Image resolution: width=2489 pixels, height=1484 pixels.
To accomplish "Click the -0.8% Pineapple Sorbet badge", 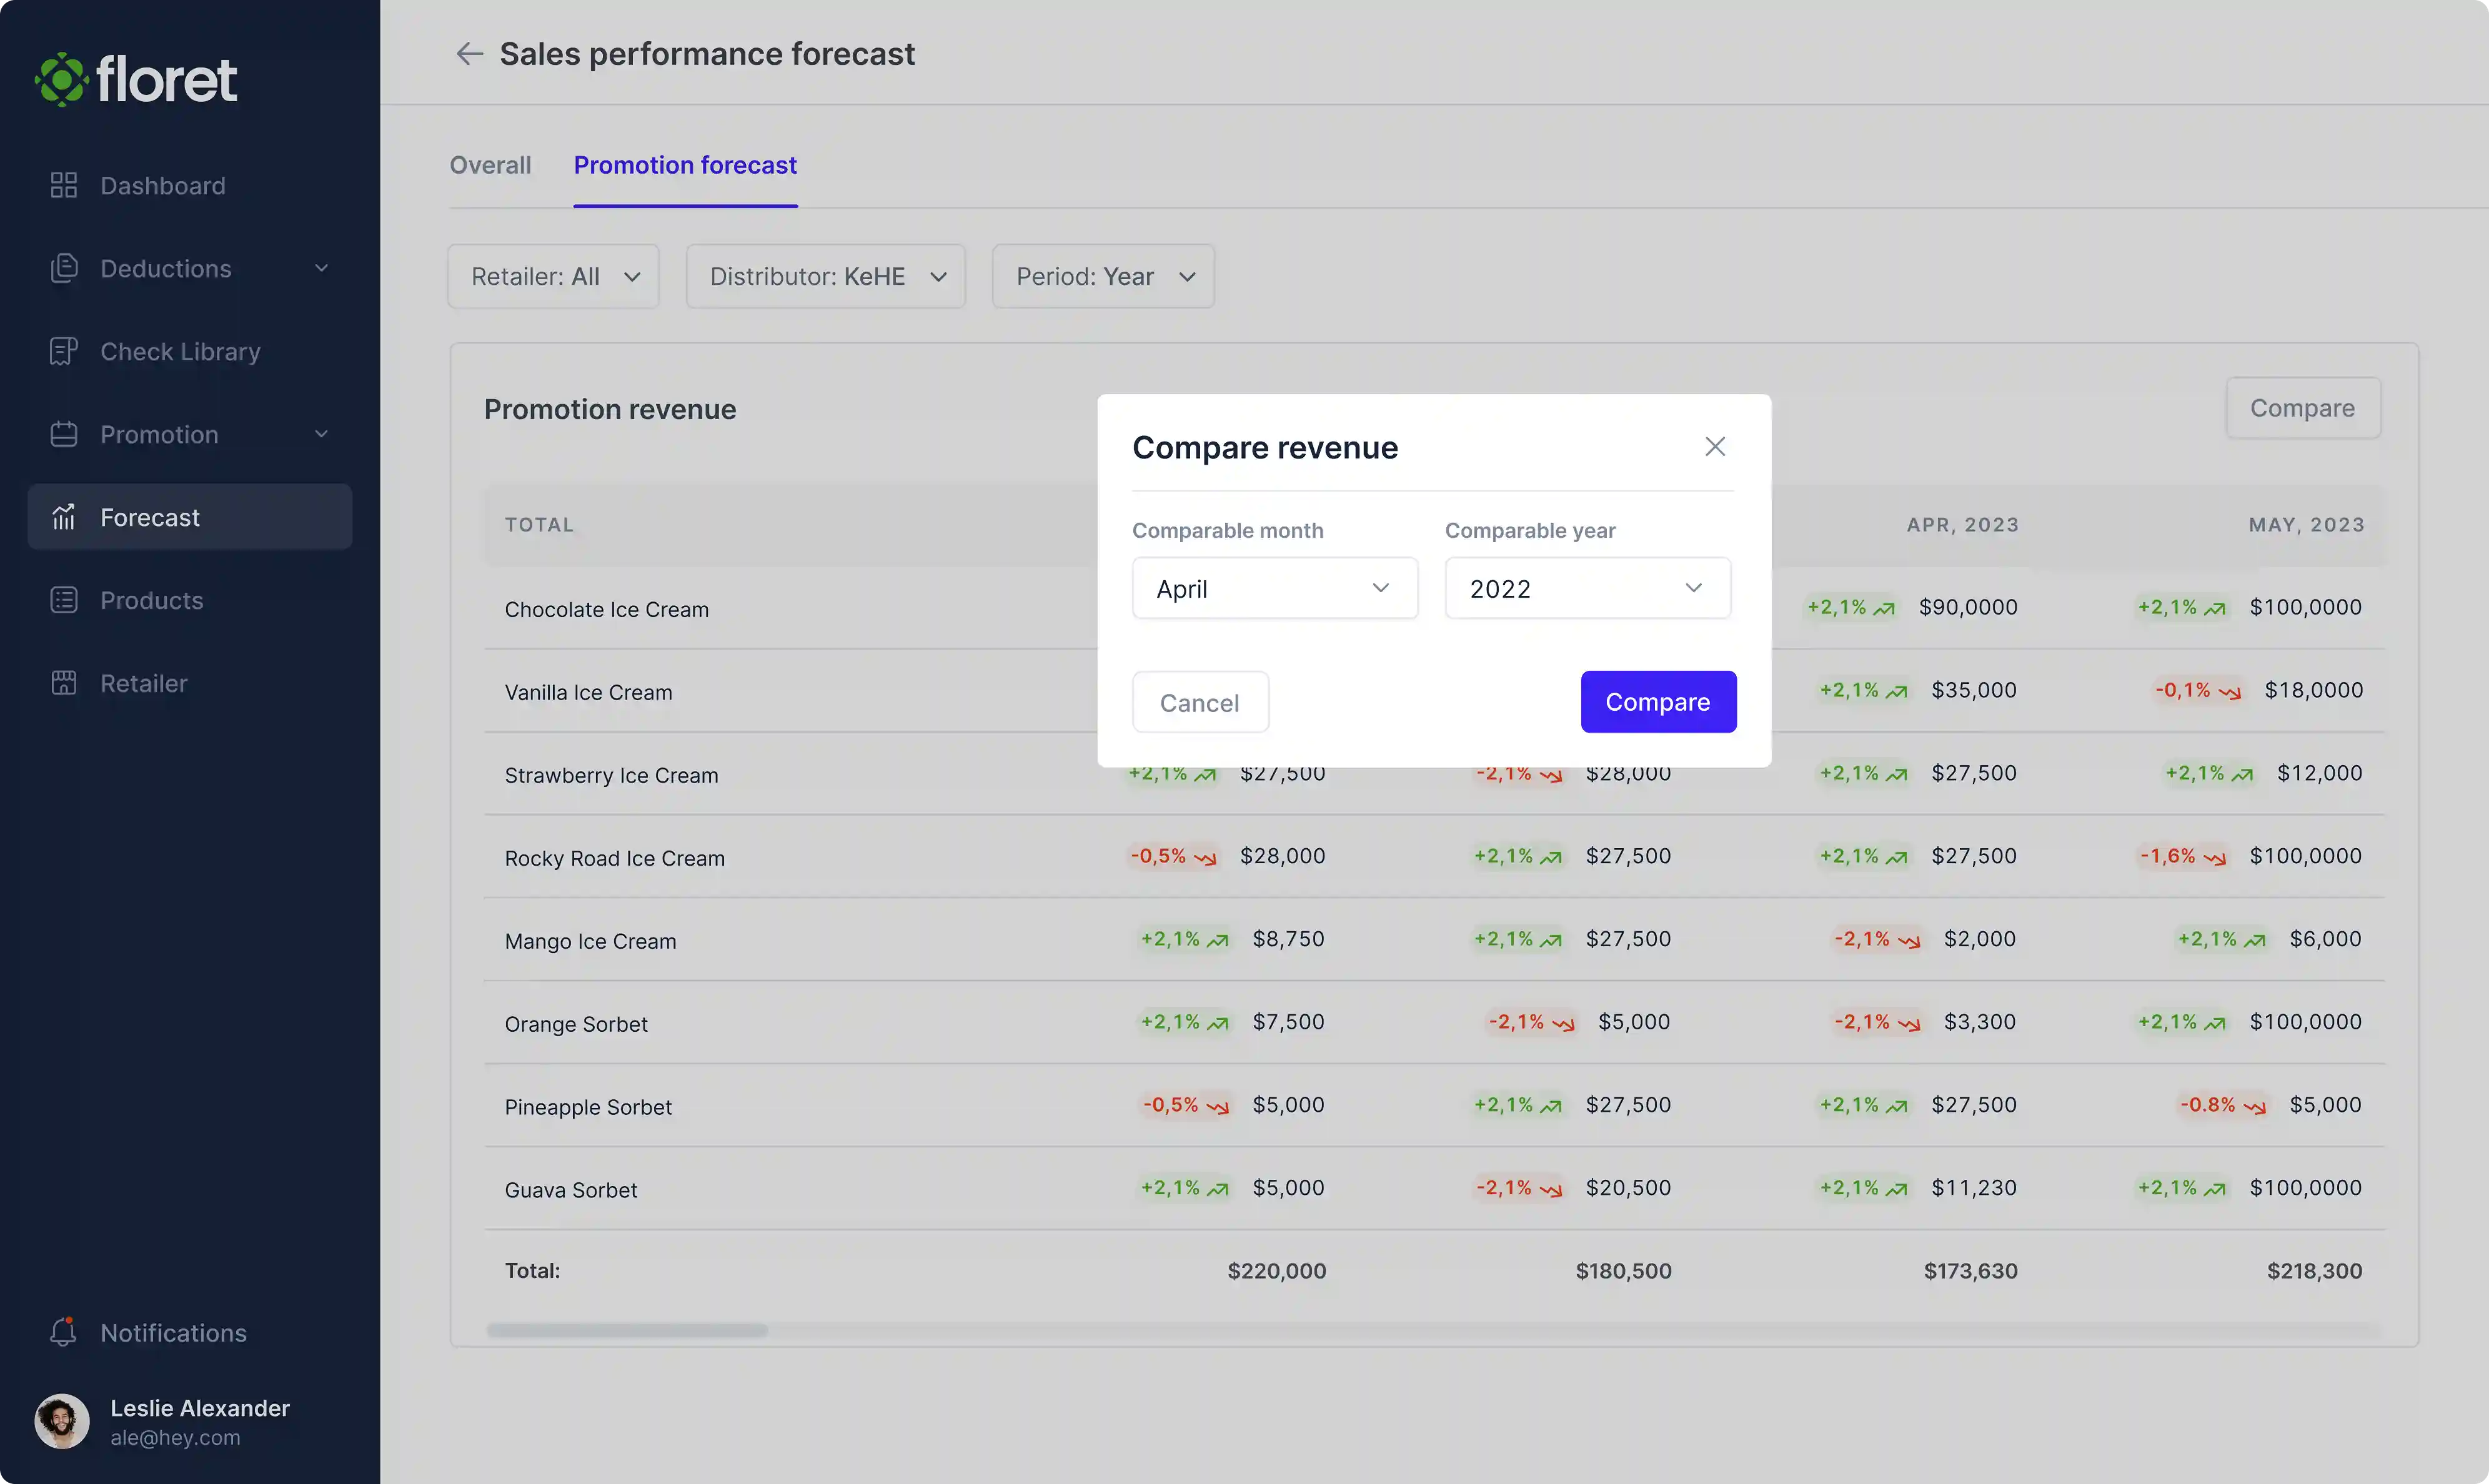I will [2222, 1105].
